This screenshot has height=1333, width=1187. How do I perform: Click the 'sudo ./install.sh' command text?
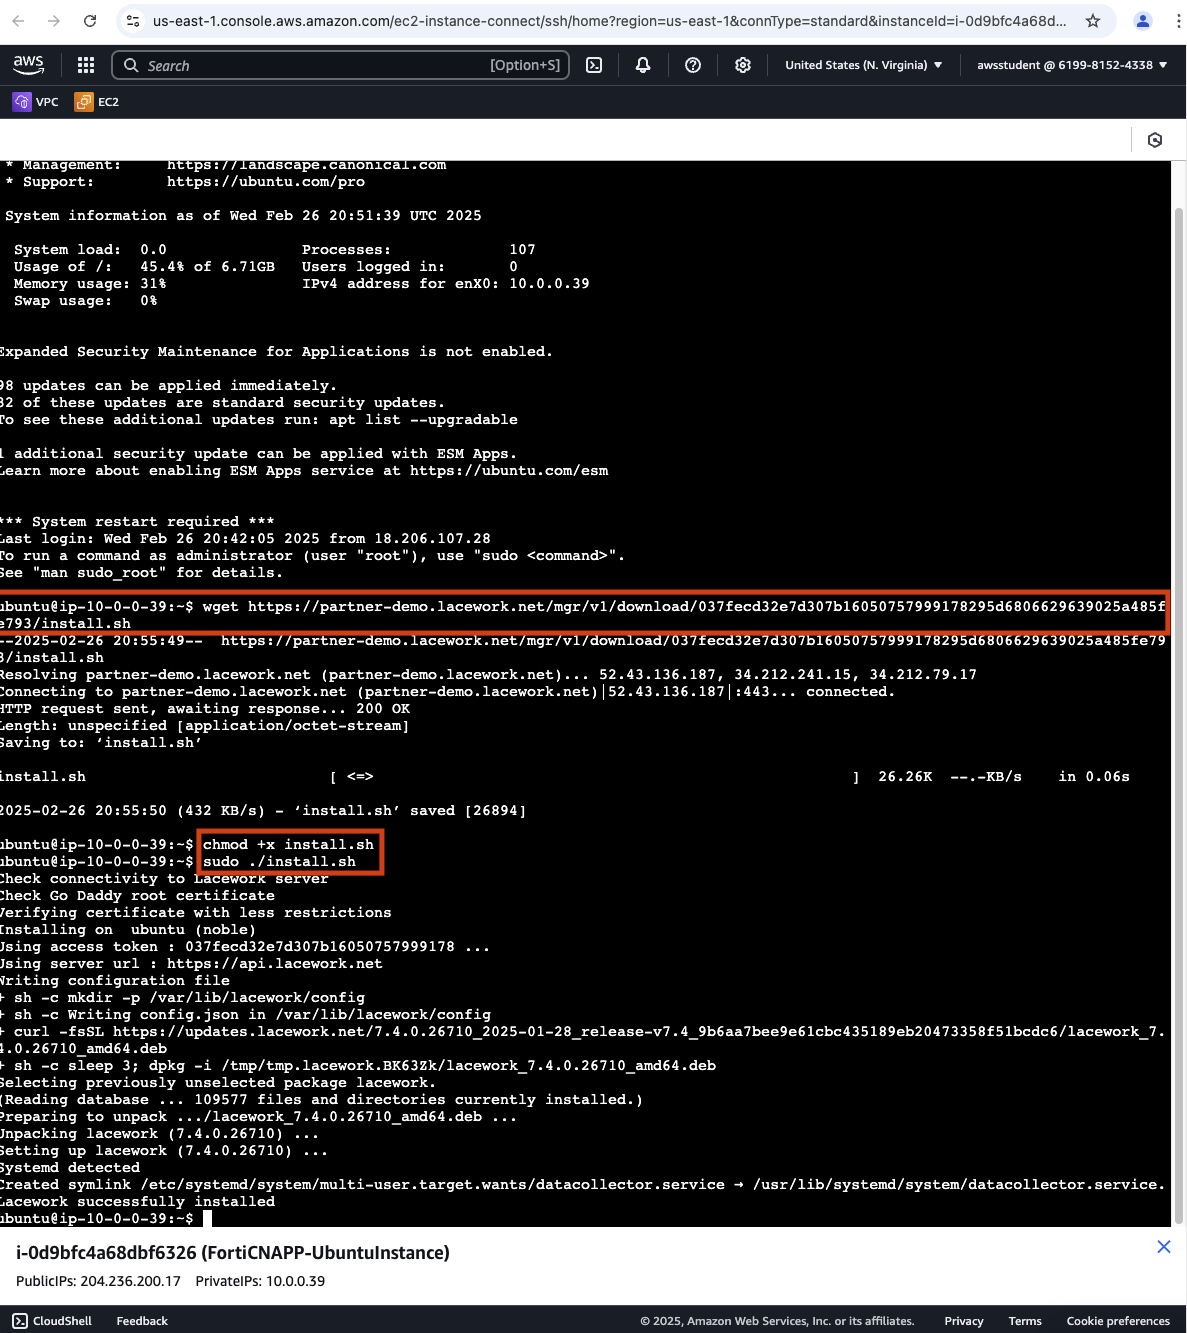[279, 862]
